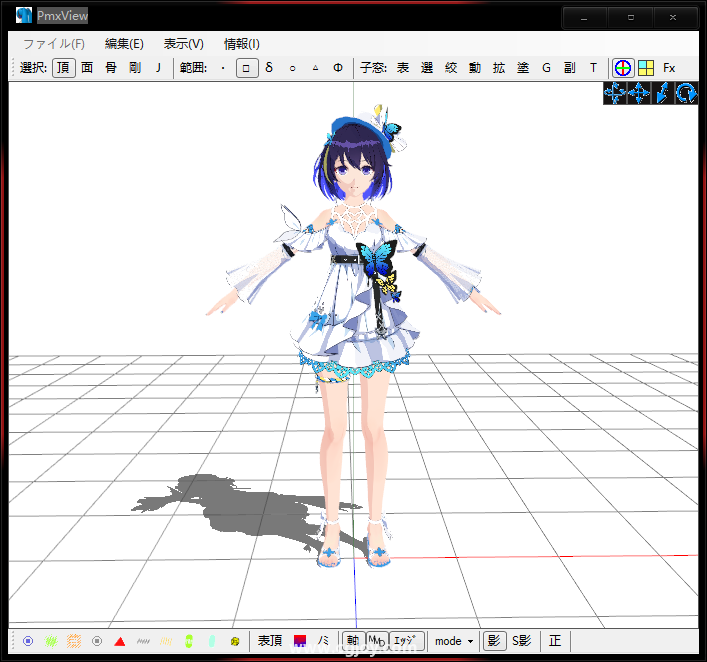Open the 編集(E) menu
Screen dimensions: 707x662
(x=124, y=44)
